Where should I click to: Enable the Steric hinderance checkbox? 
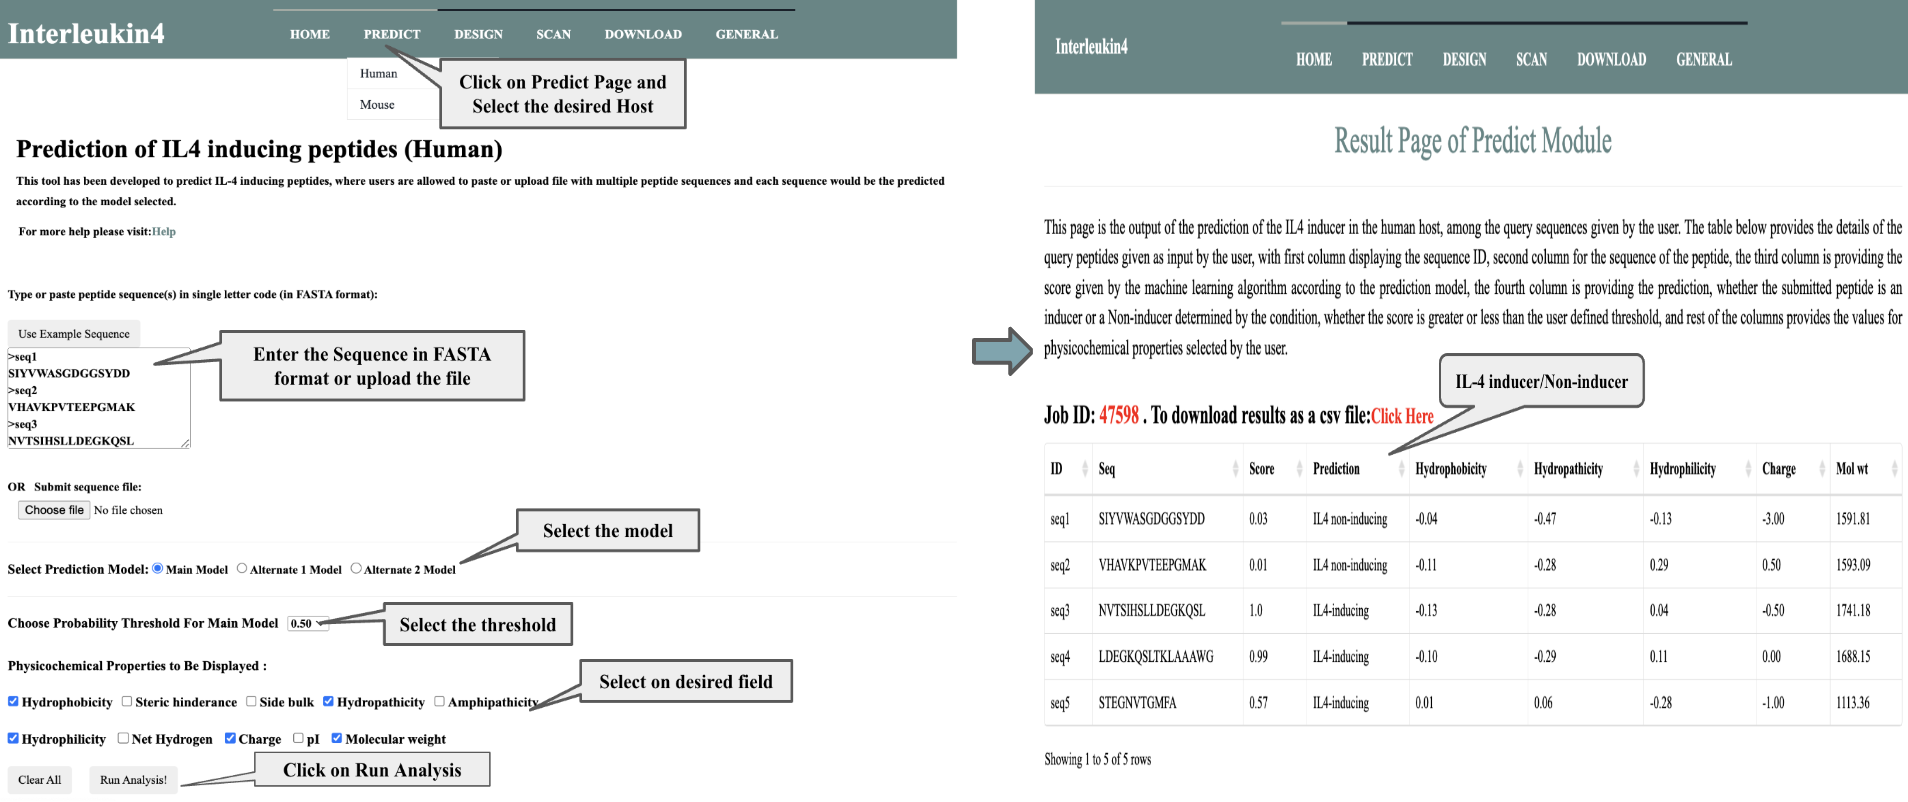(x=127, y=702)
